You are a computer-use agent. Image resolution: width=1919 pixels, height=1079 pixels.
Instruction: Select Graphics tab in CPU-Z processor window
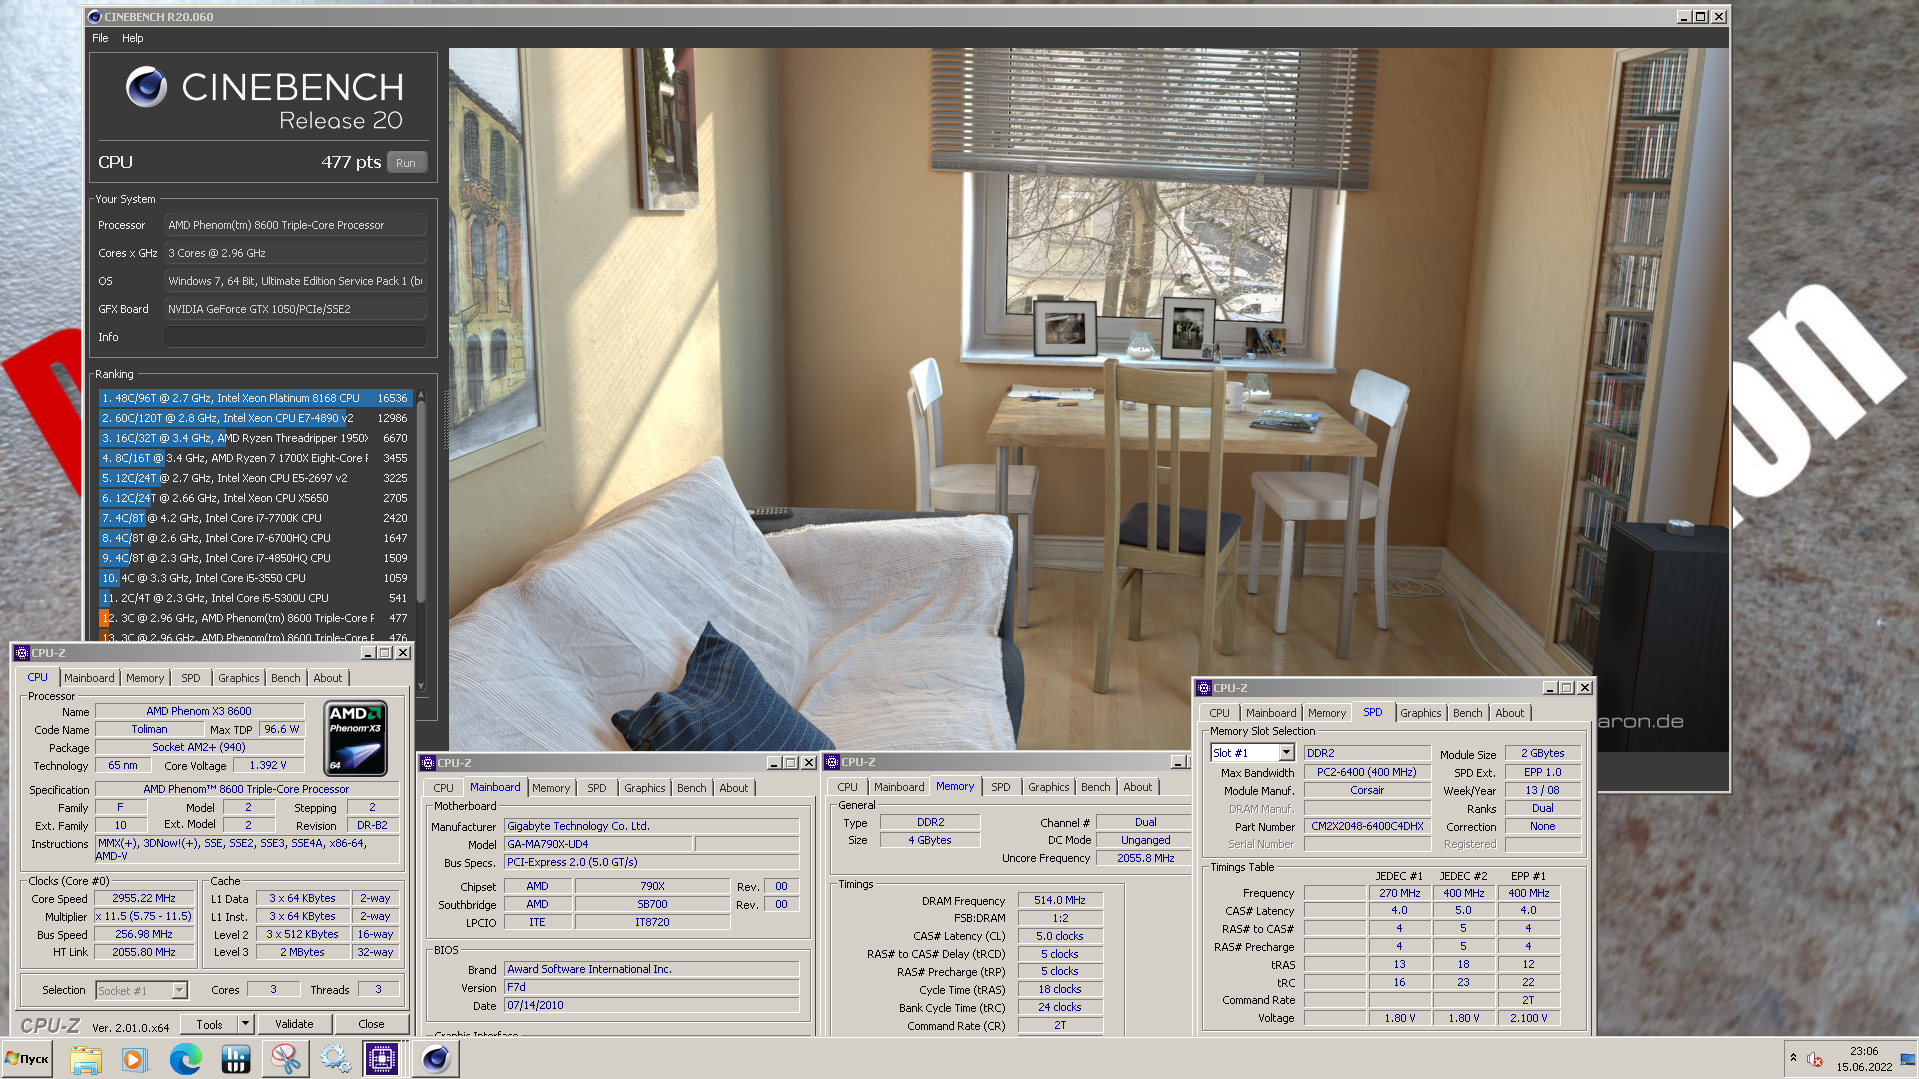click(239, 678)
